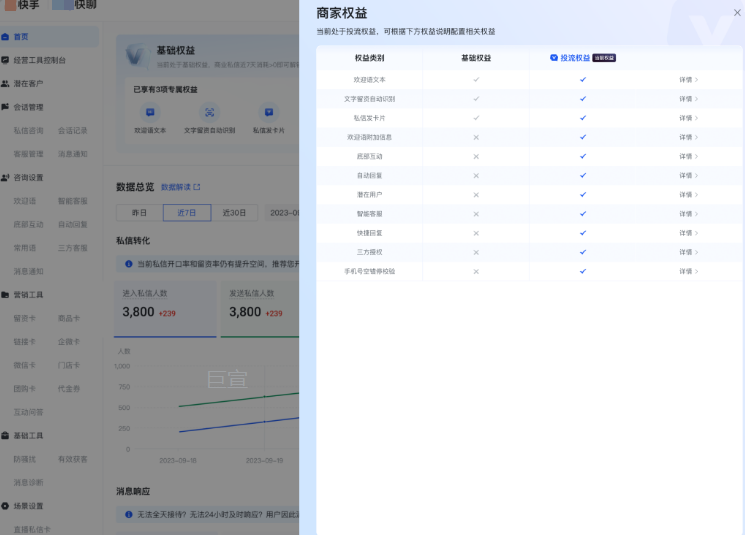Open 防骚扰 under 基础工具
Screen dimensions: 745x535
(x=25, y=459)
